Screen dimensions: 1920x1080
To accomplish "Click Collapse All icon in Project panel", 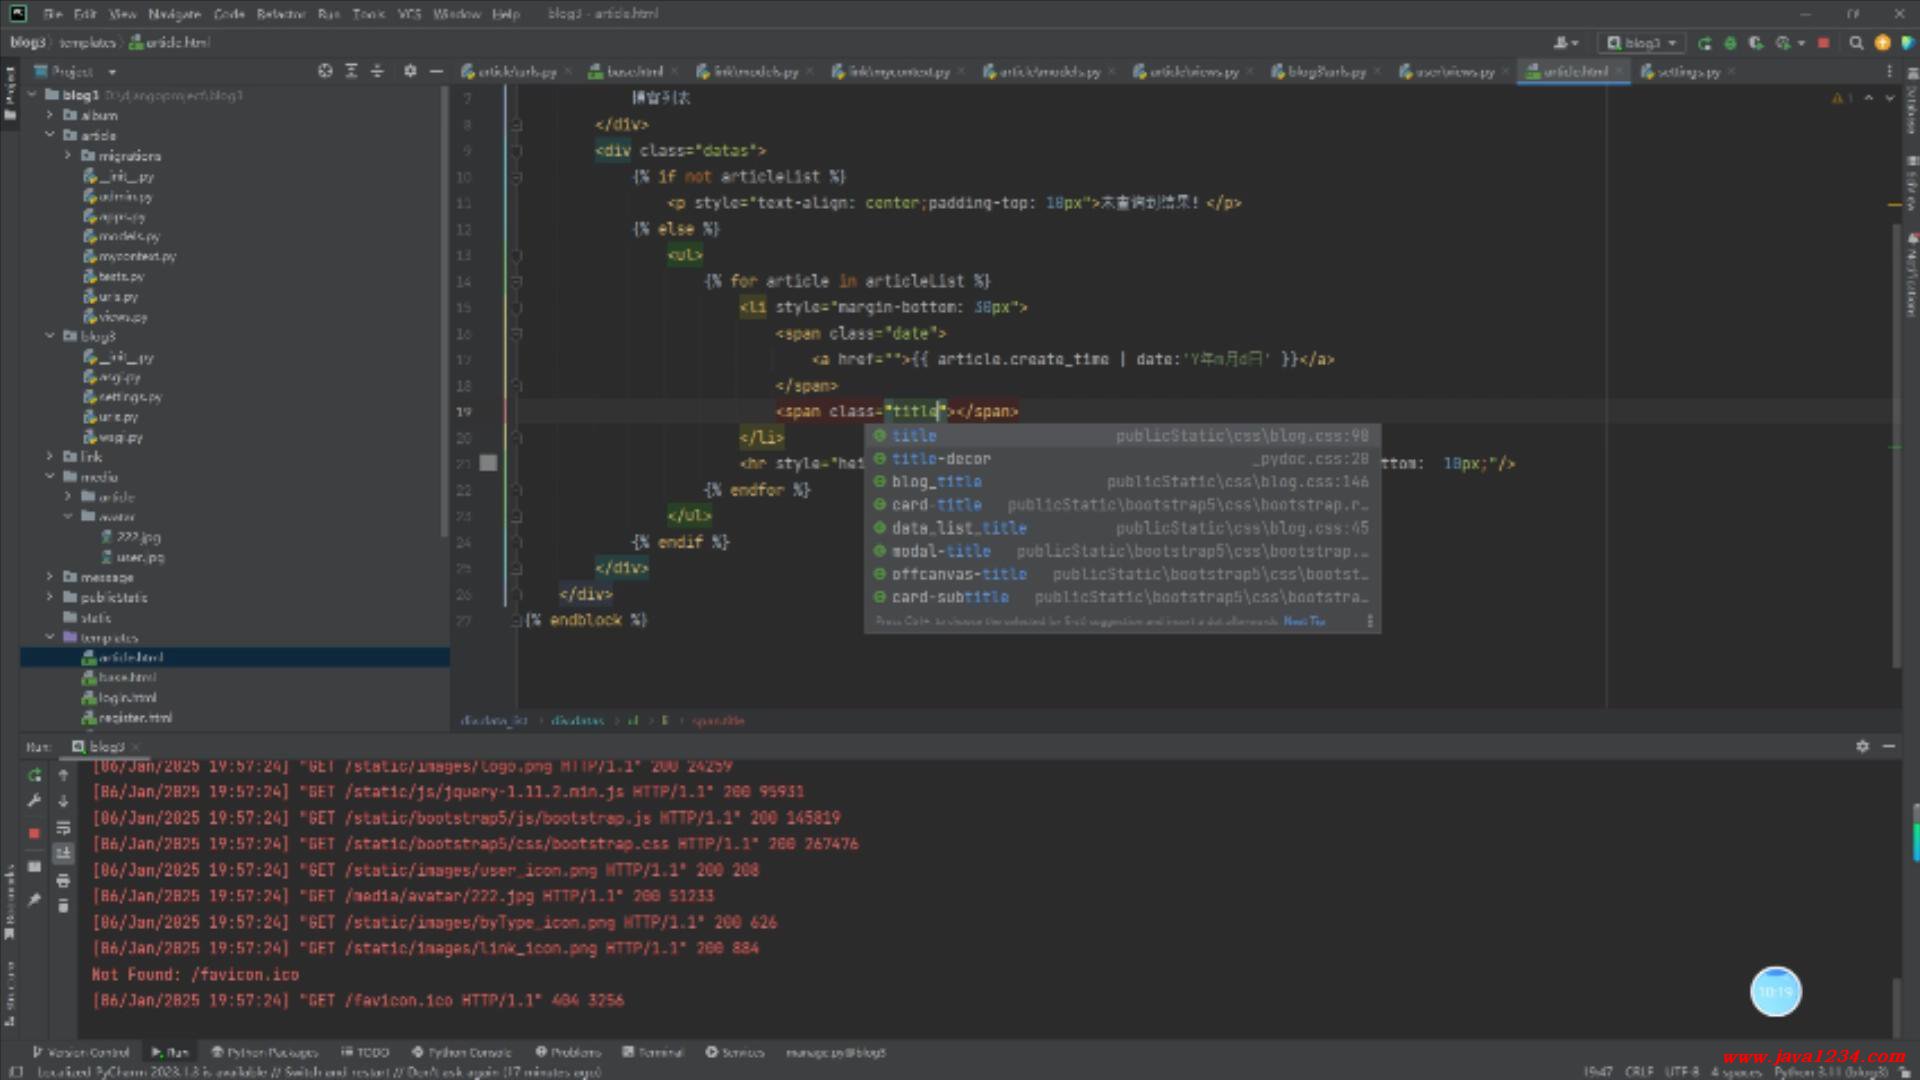I will tap(377, 71).
